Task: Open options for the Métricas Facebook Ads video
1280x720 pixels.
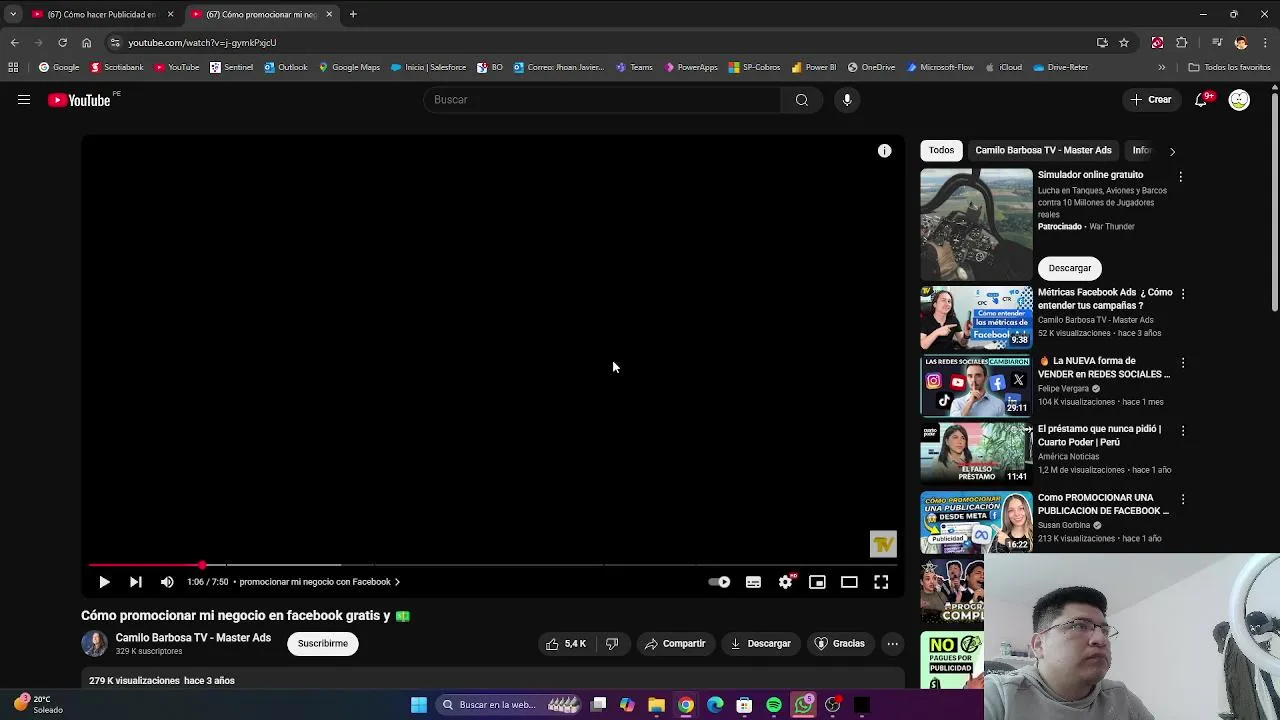Action: click(x=1183, y=294)
